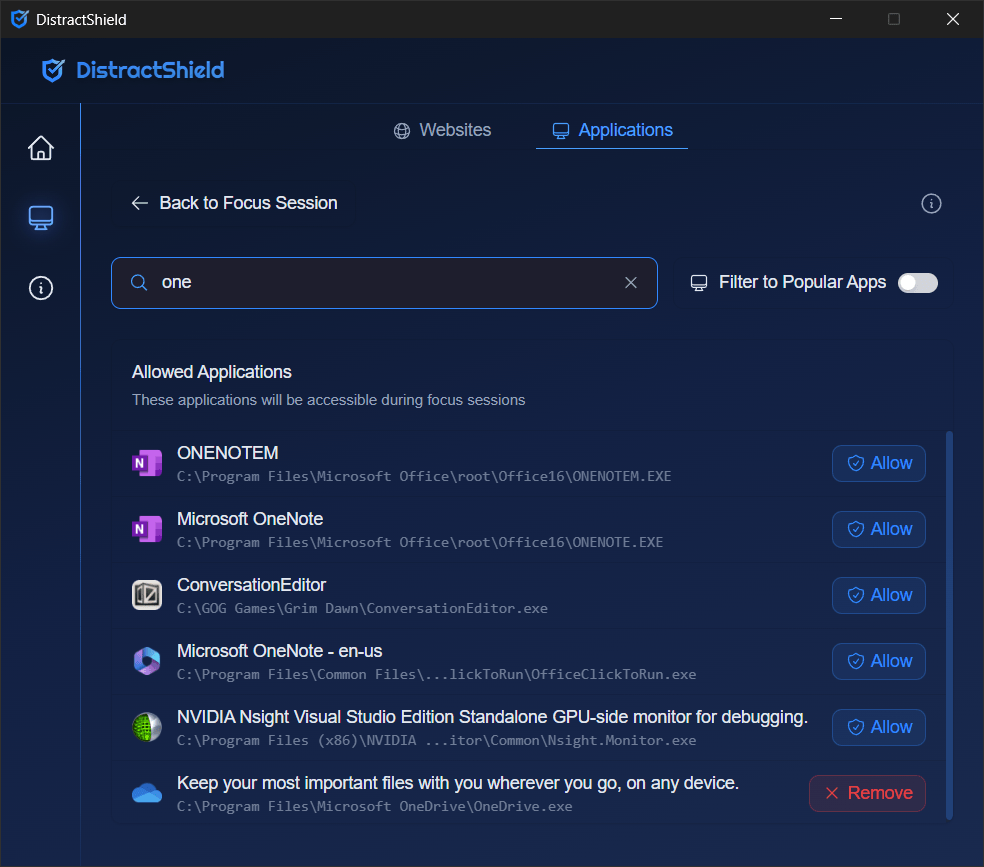Screen dimensions: 984x867
Task: Remove OneDrive from allowed applications
Action: point(867,793)
